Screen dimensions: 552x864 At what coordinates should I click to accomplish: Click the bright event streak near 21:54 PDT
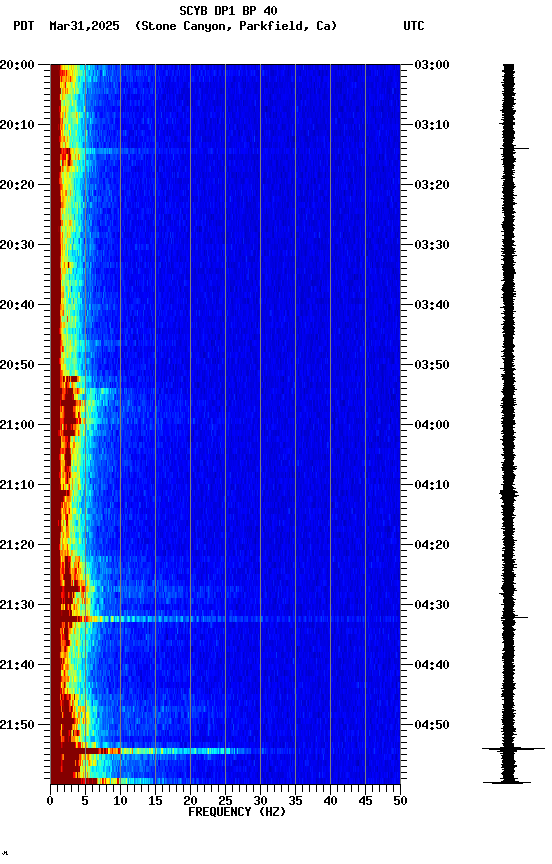click(x=171, y=751)
